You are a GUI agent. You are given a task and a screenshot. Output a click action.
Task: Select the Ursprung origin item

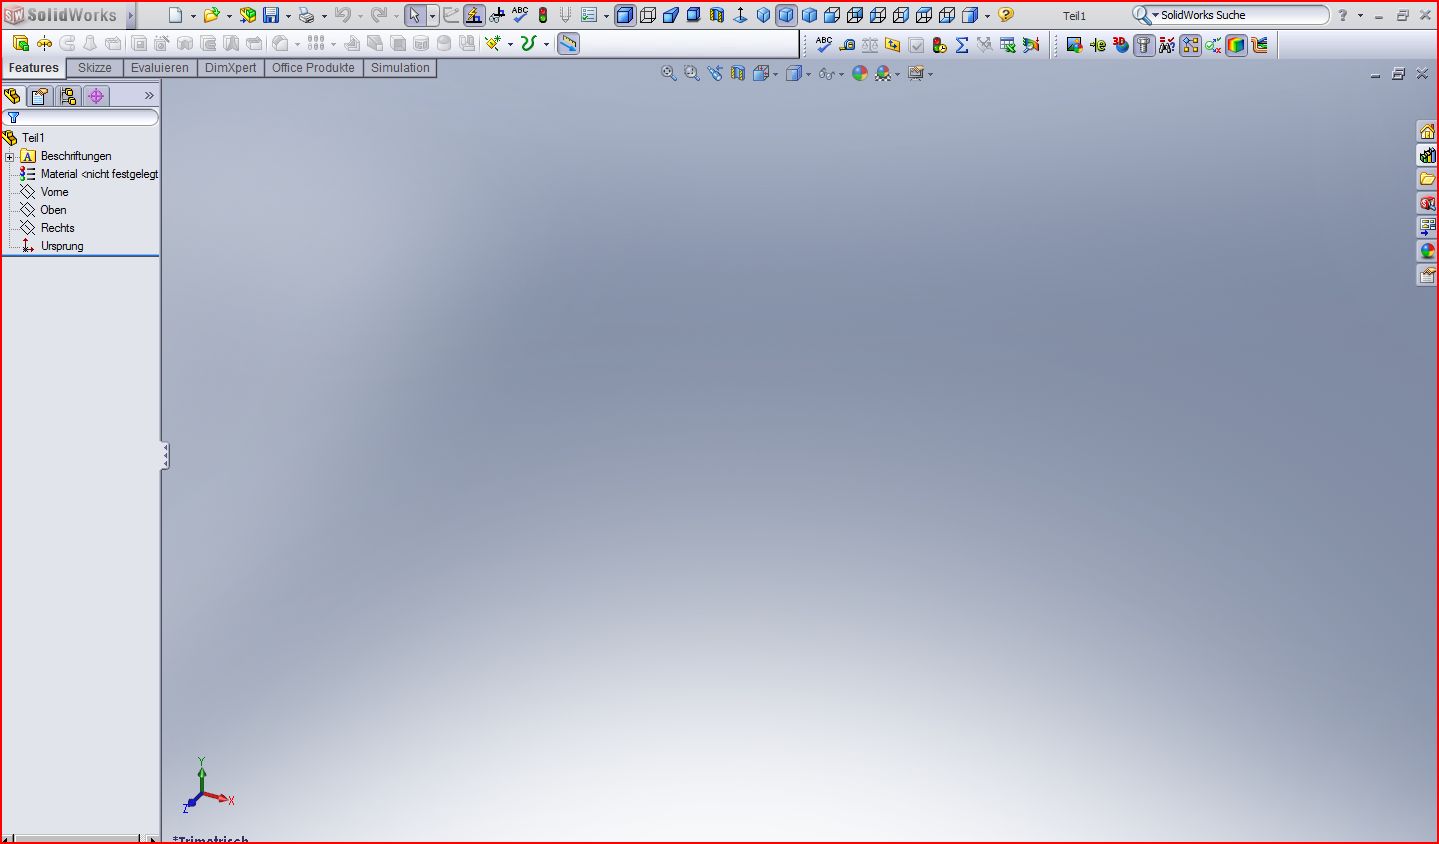(62, 246)
